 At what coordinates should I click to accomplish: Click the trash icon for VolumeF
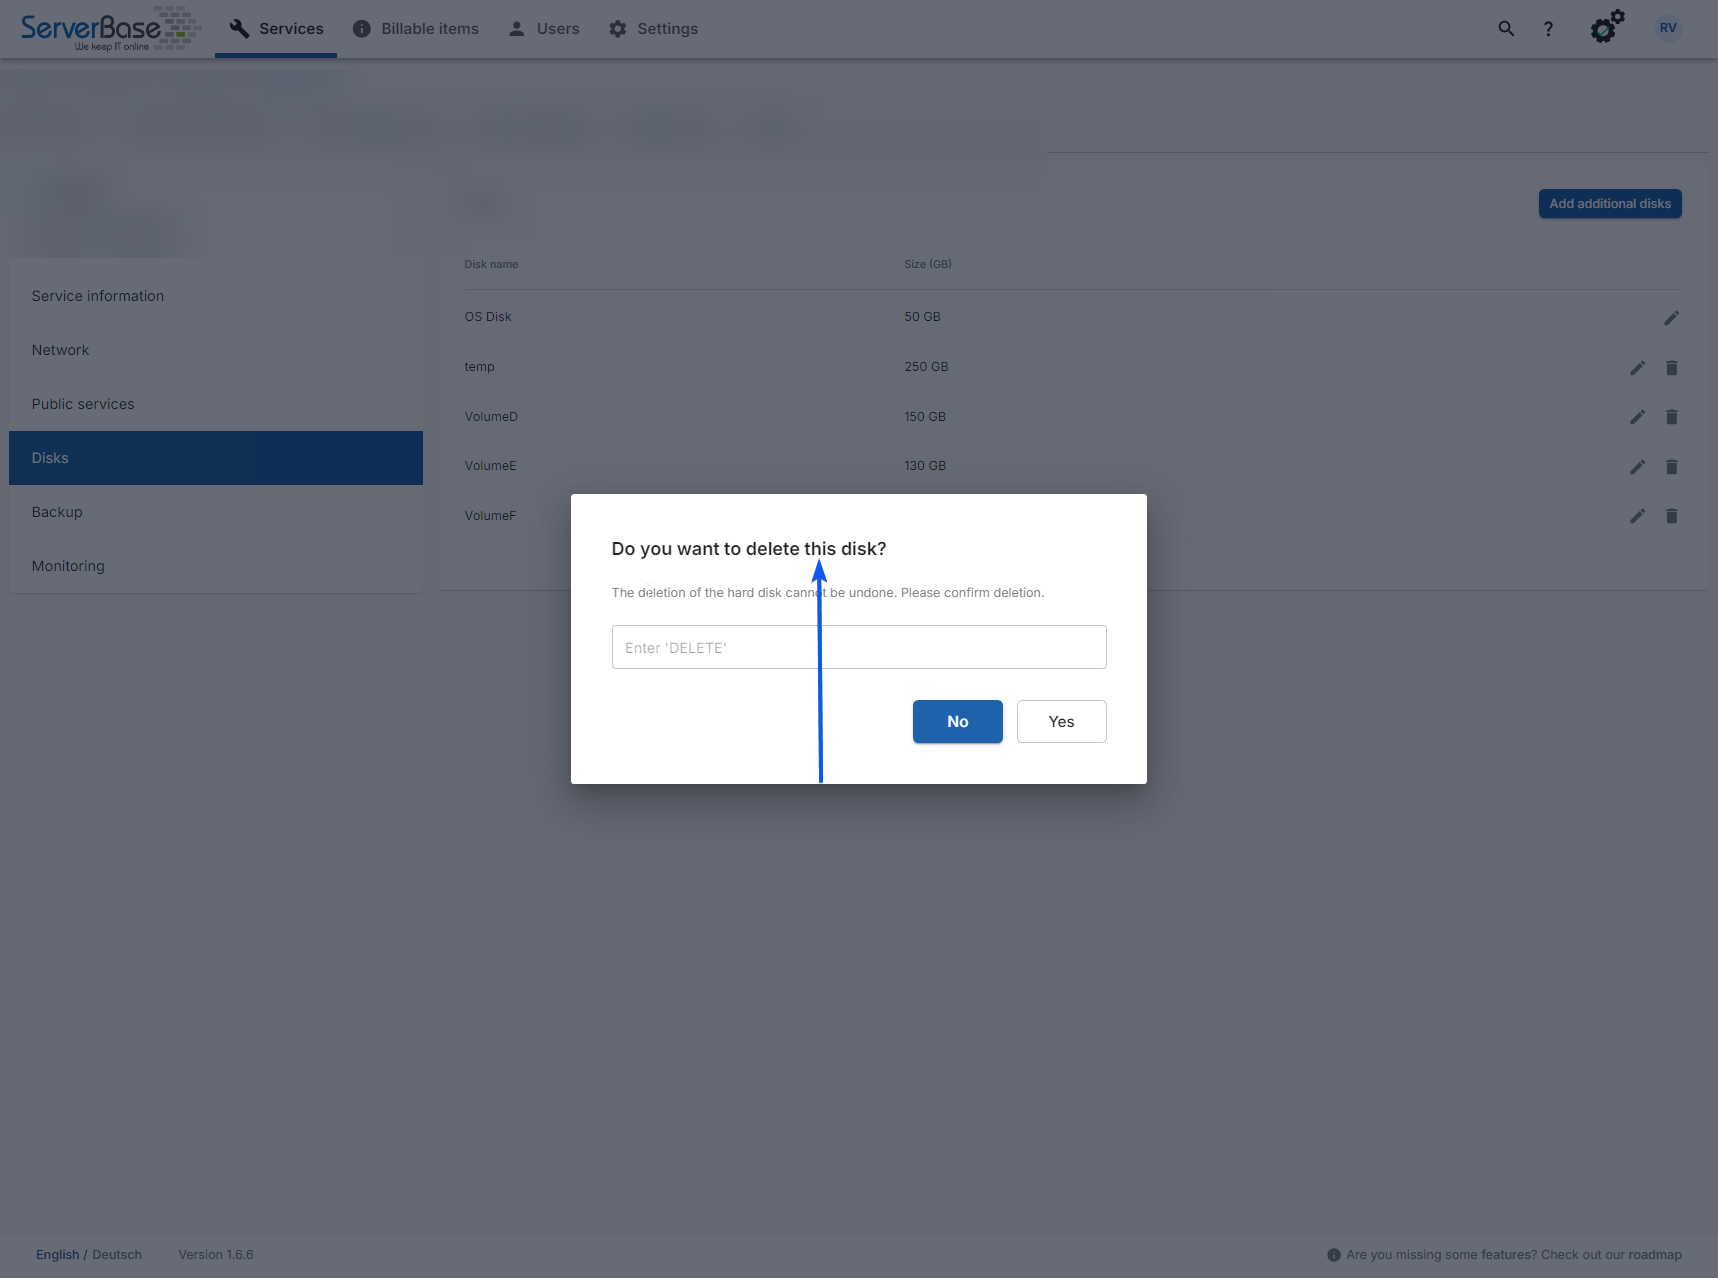[1671, 516]
